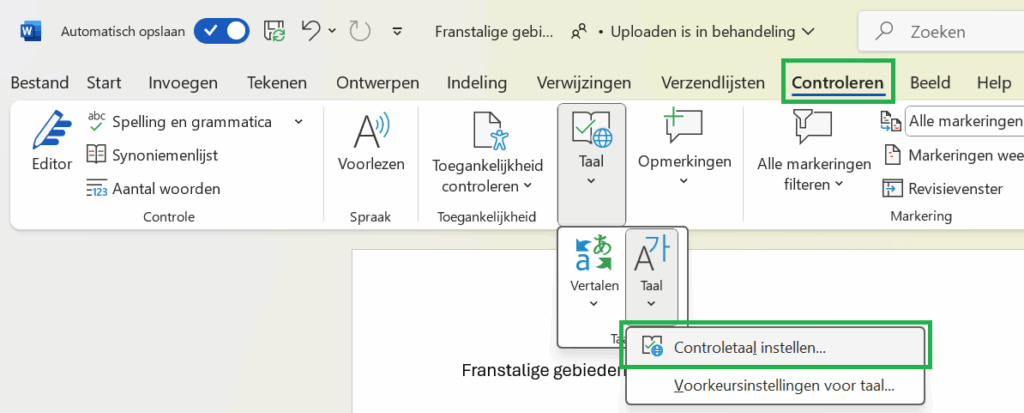1024x413 pixels.
Task: Click the Vertalen translate icon
Action: tap(594, 254)
